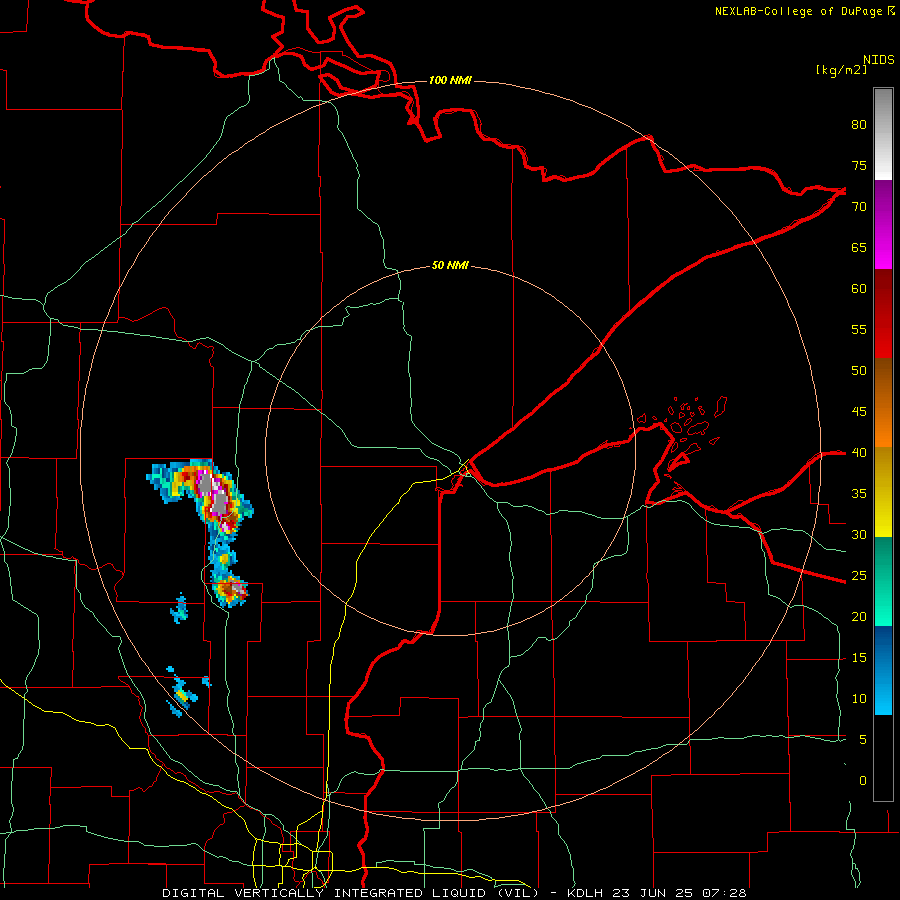Click the 60 value on the VIL scale
This screenshot has width=900, height=900.
tap(859, 289)
